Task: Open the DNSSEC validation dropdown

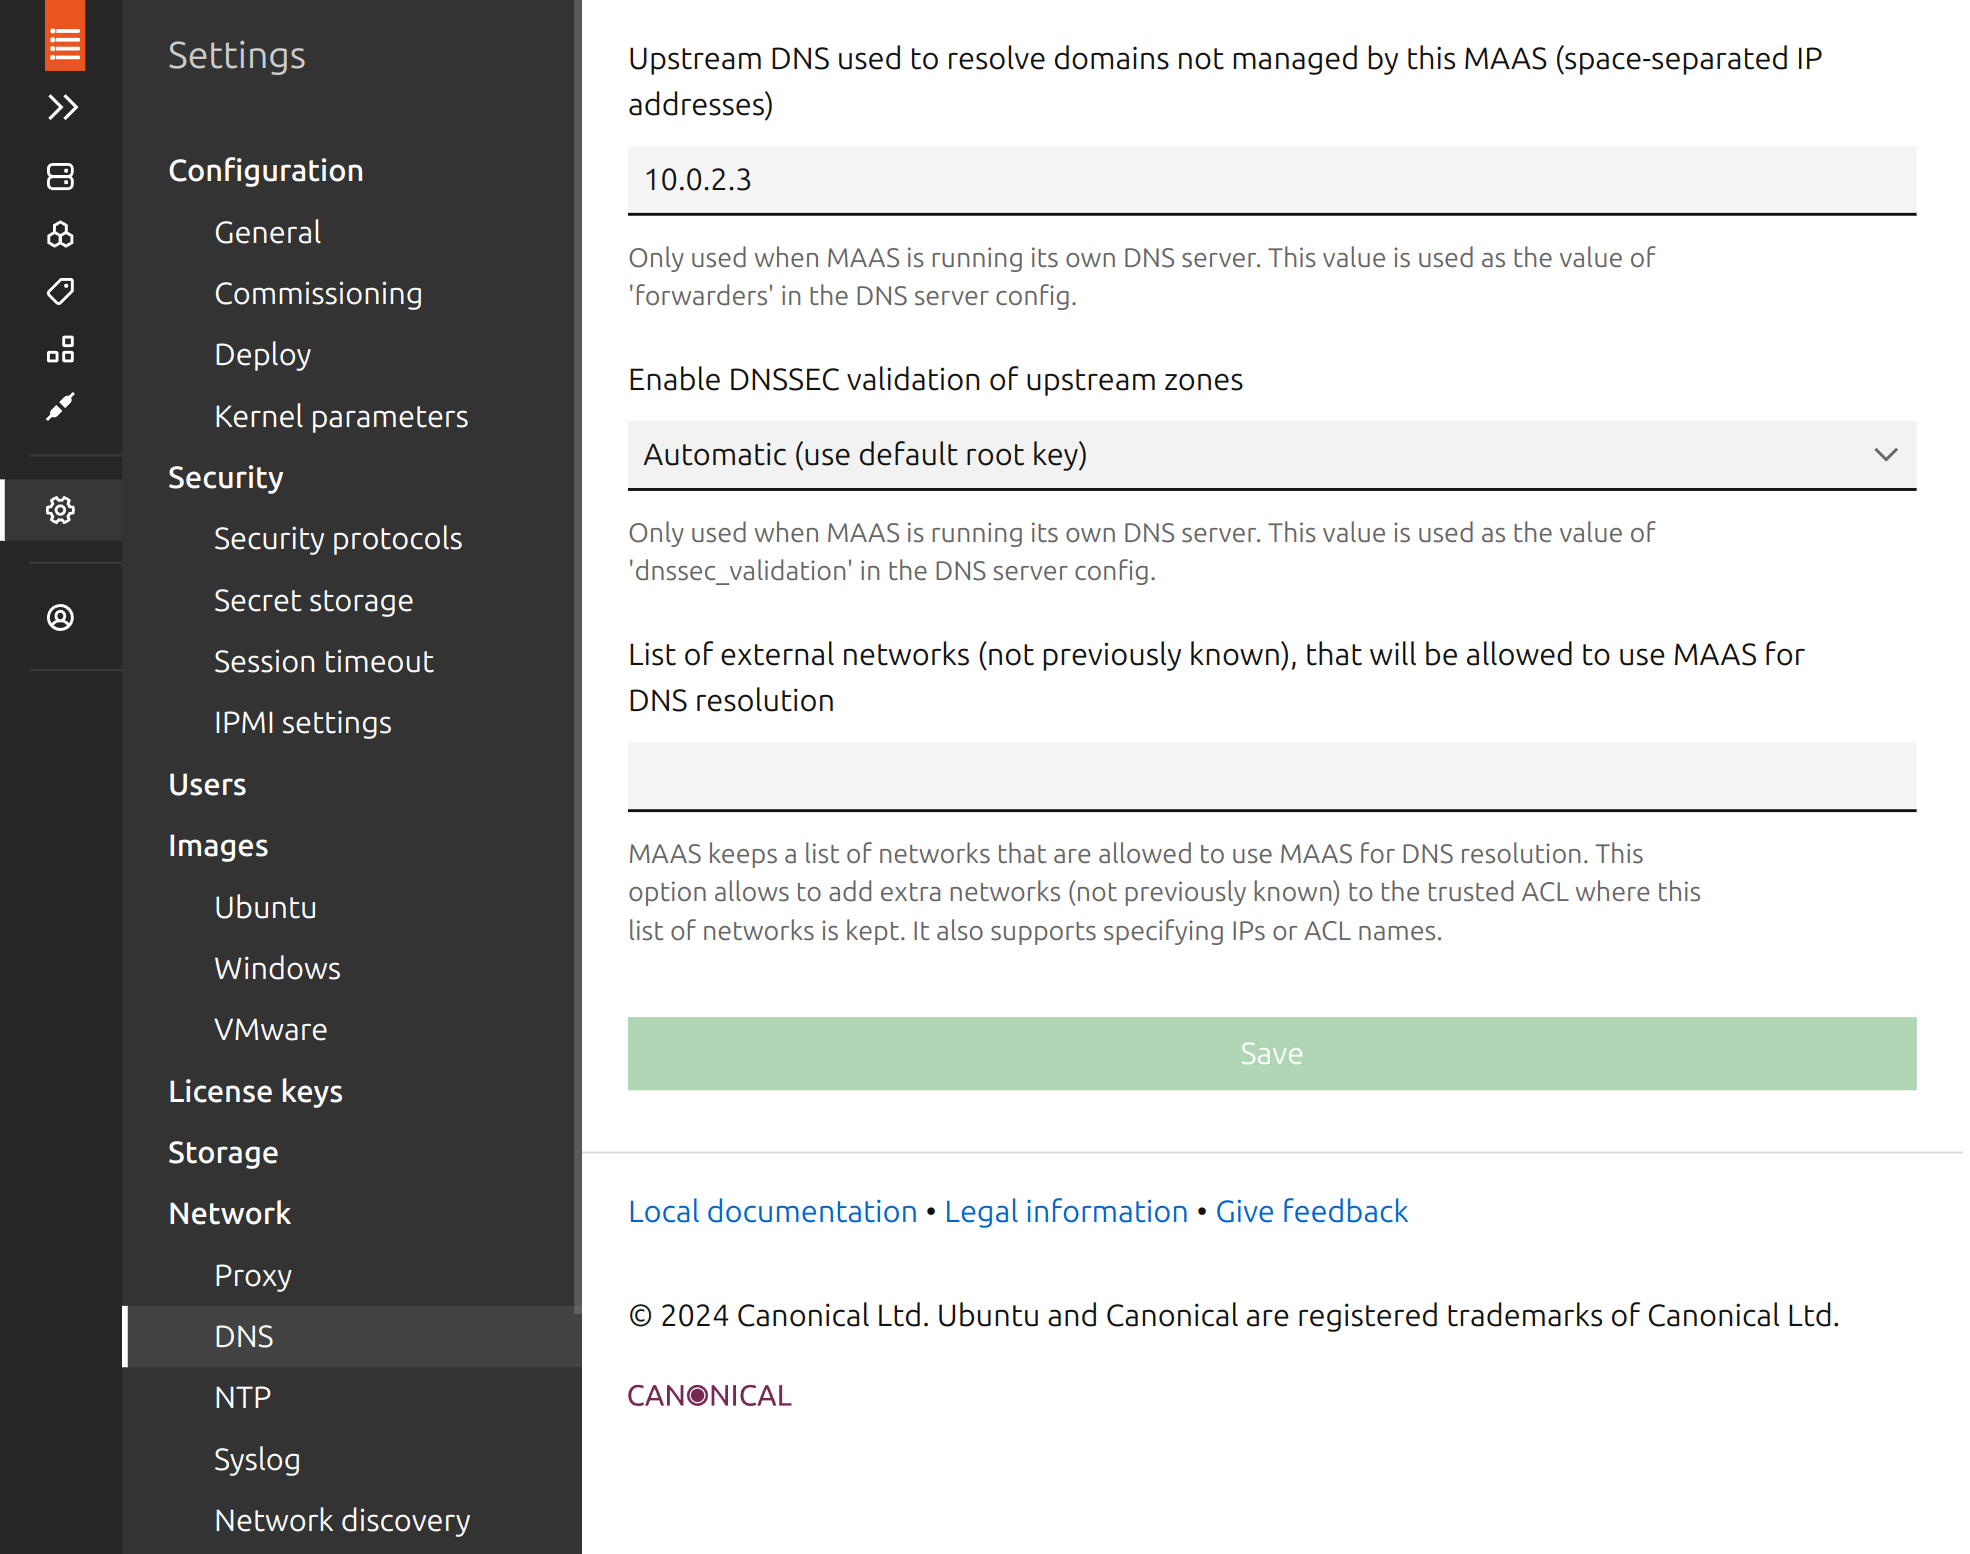Action: [x=1271, y=455]
